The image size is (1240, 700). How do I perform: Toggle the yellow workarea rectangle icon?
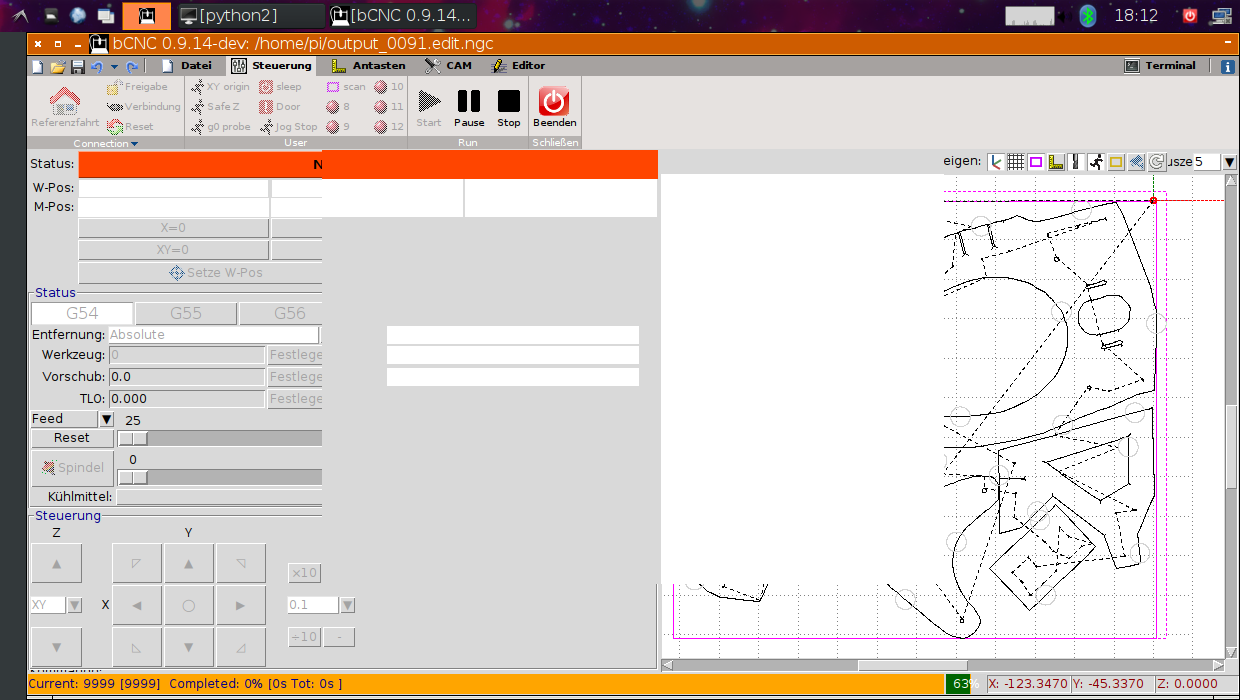[1116, 162]
